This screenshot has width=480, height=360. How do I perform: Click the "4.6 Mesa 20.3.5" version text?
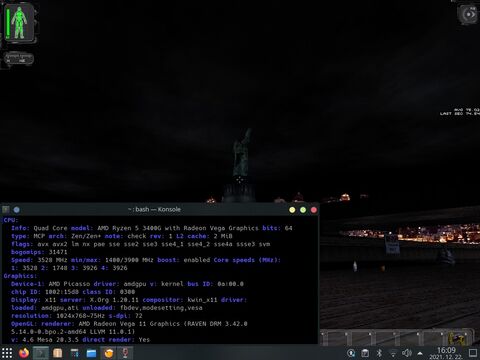click(x=50, y=340)
